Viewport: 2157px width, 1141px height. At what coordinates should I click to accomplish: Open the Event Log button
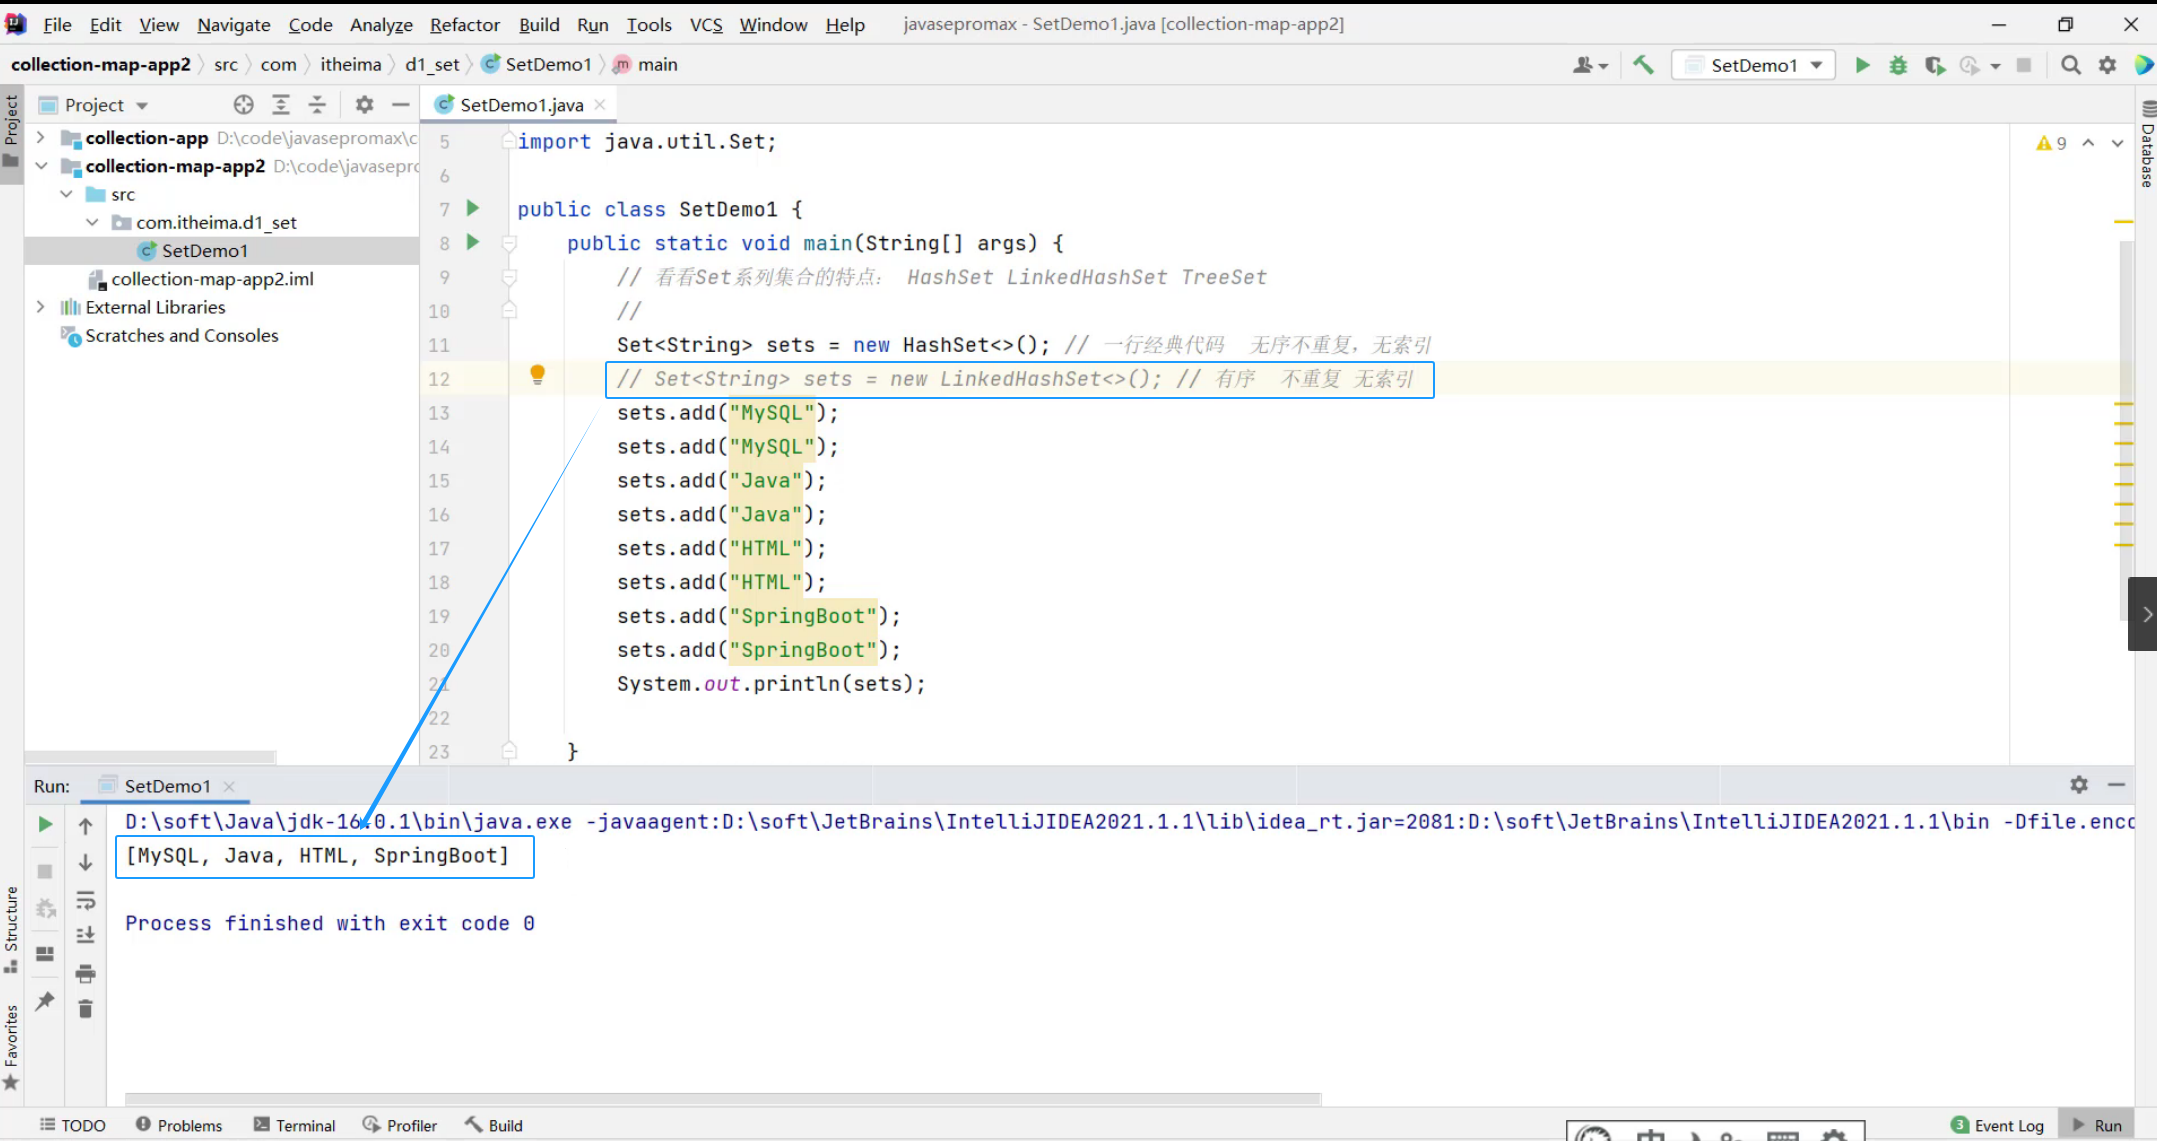coord(1997,1125)
